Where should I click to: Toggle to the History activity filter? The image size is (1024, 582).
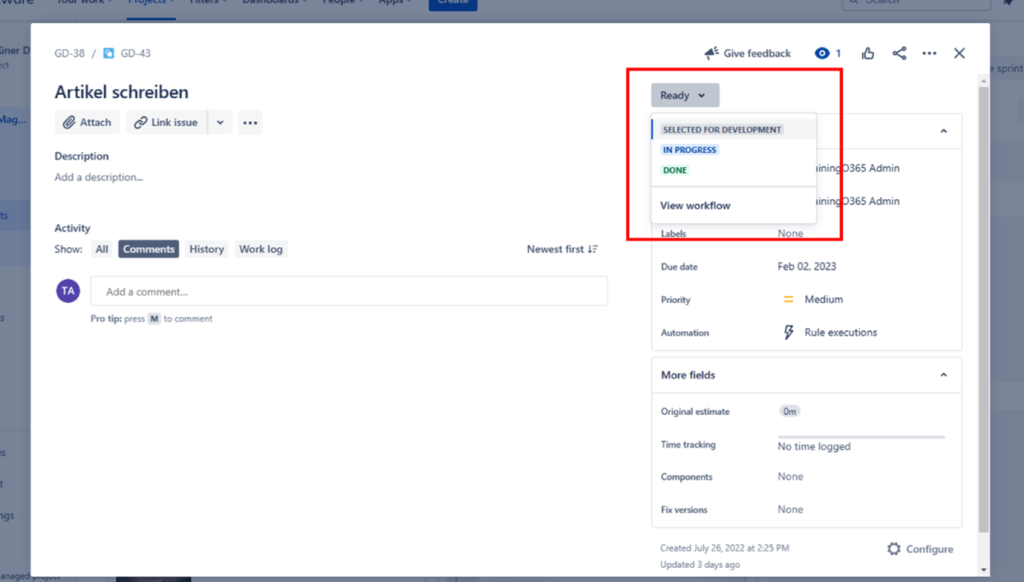tap(206, 249)
